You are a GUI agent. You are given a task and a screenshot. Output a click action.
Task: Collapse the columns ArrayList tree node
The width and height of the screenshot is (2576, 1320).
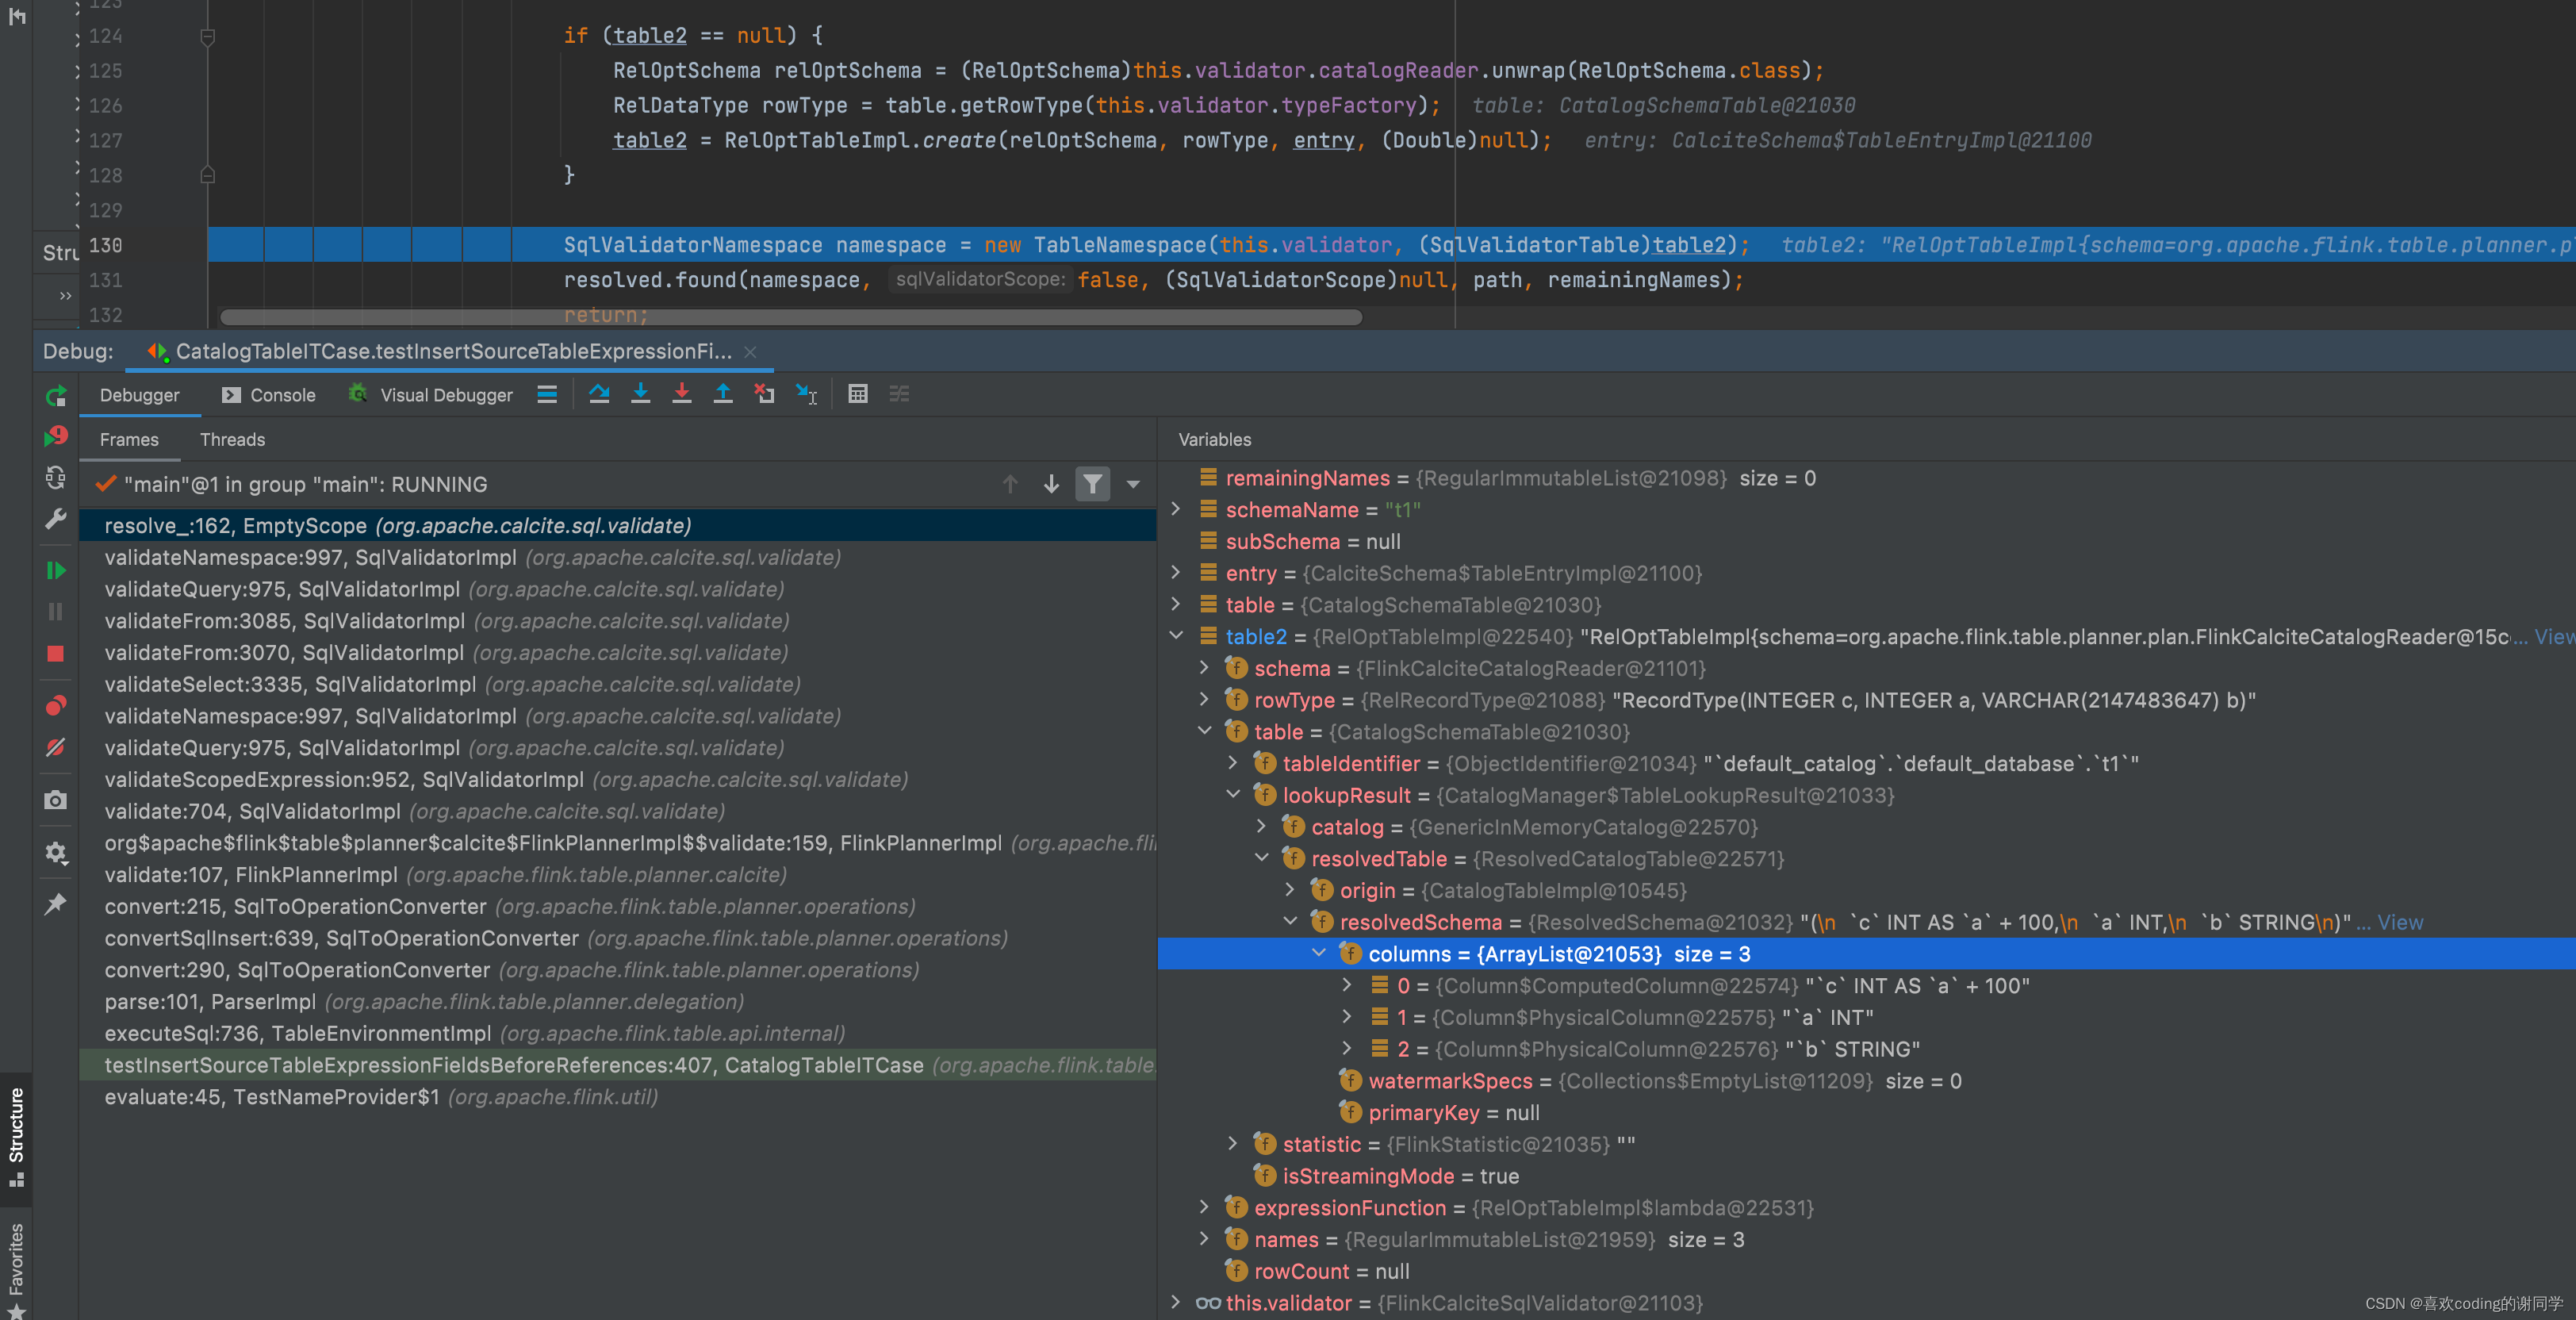[1319, 953]
